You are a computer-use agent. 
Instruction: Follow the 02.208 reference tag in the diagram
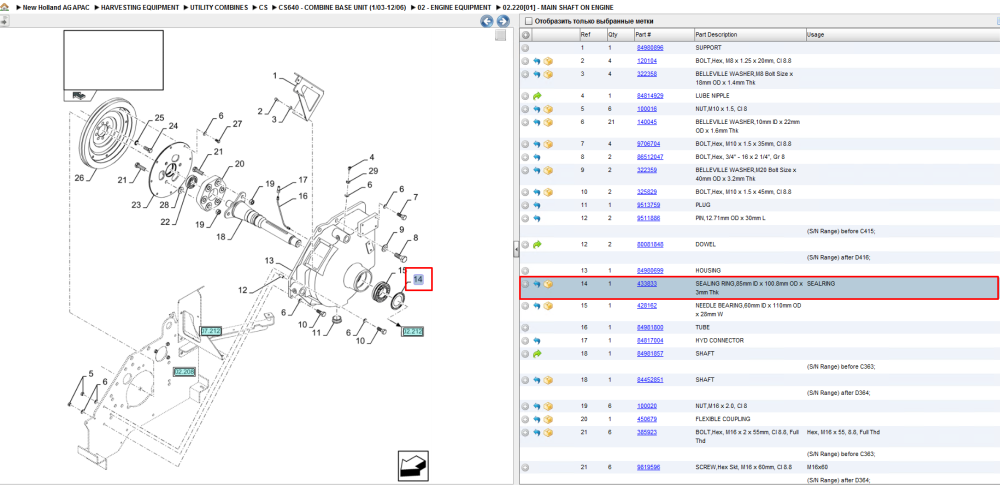[184, 371]
